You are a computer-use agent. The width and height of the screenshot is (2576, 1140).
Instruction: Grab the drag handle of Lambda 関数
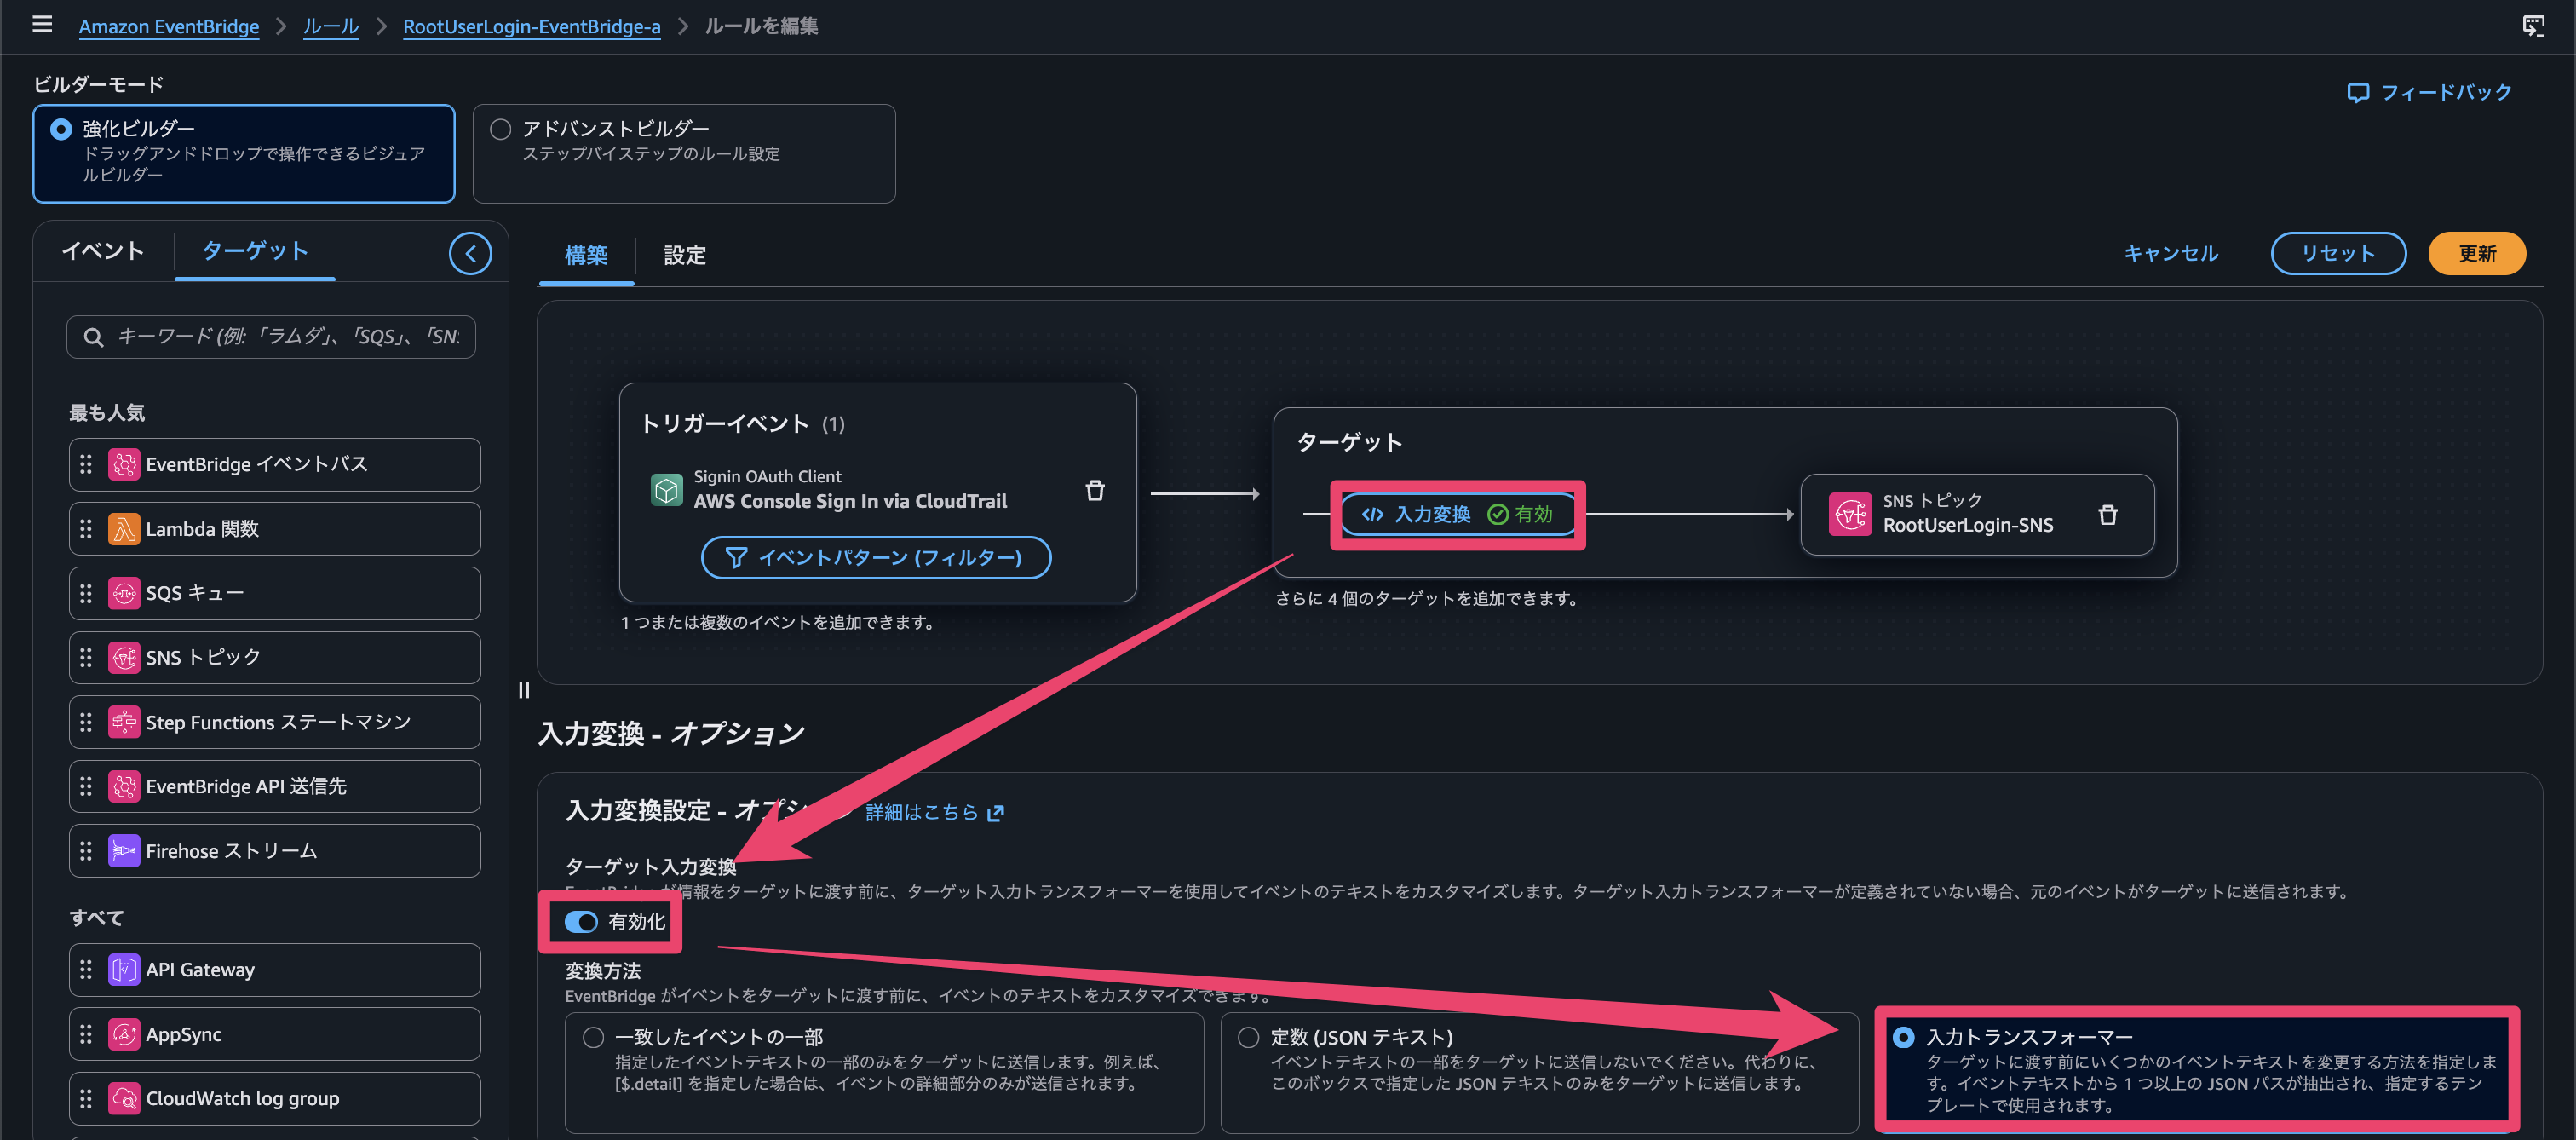pyautogui.click(x=86, y=529)
